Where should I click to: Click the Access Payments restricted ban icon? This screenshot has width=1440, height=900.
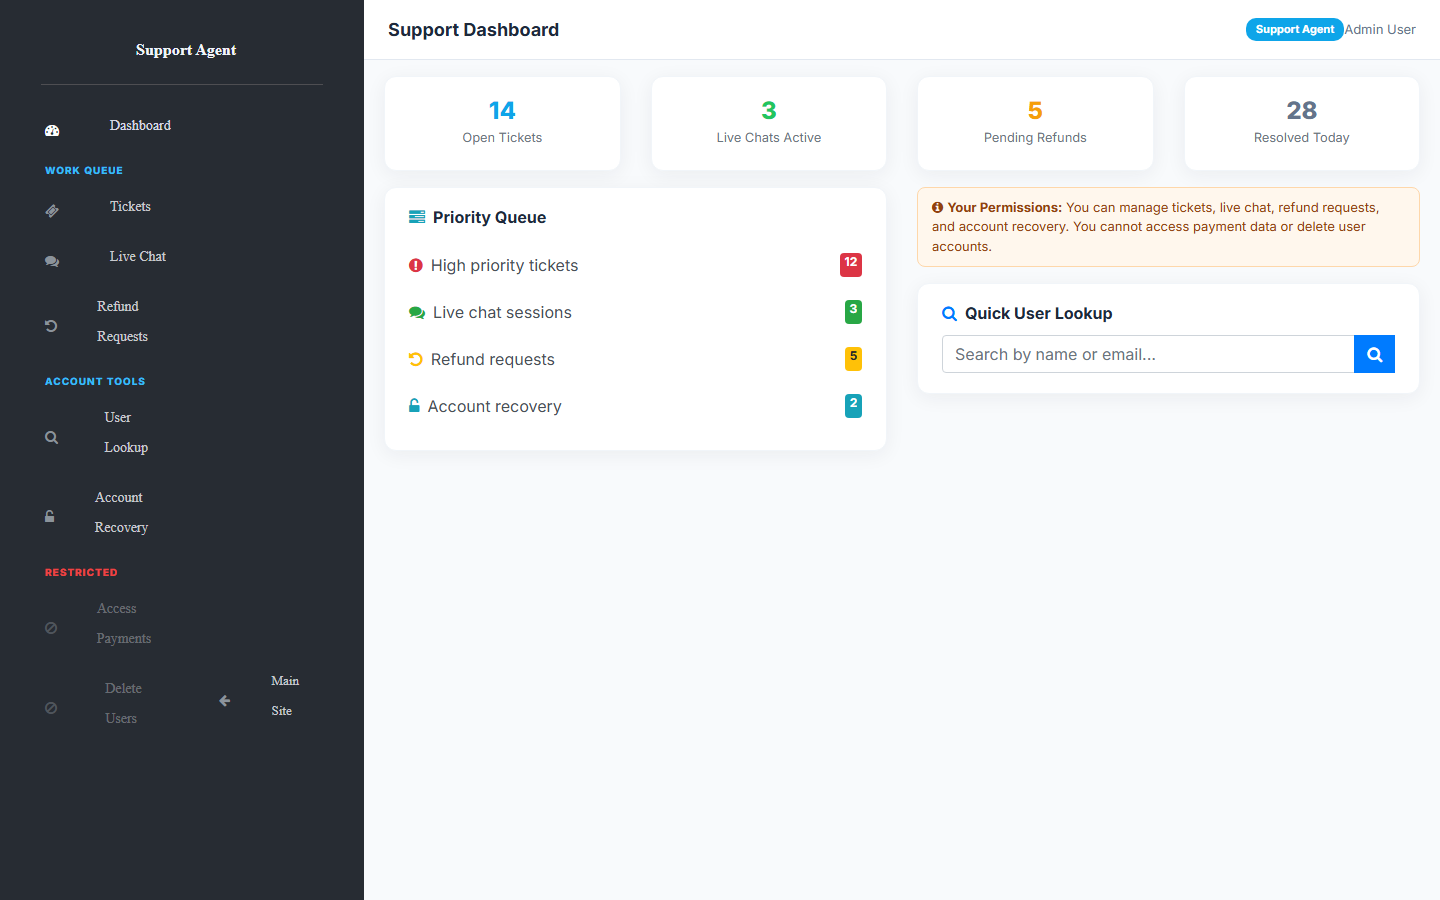51,628
